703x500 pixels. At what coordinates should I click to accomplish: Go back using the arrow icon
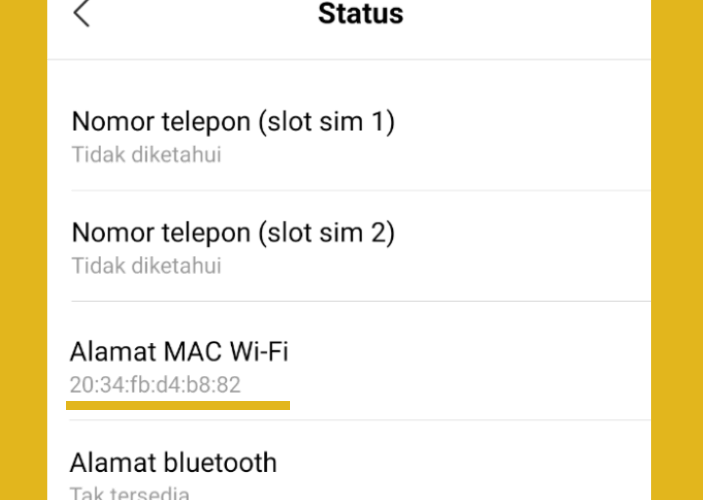(x=82, y=13)
